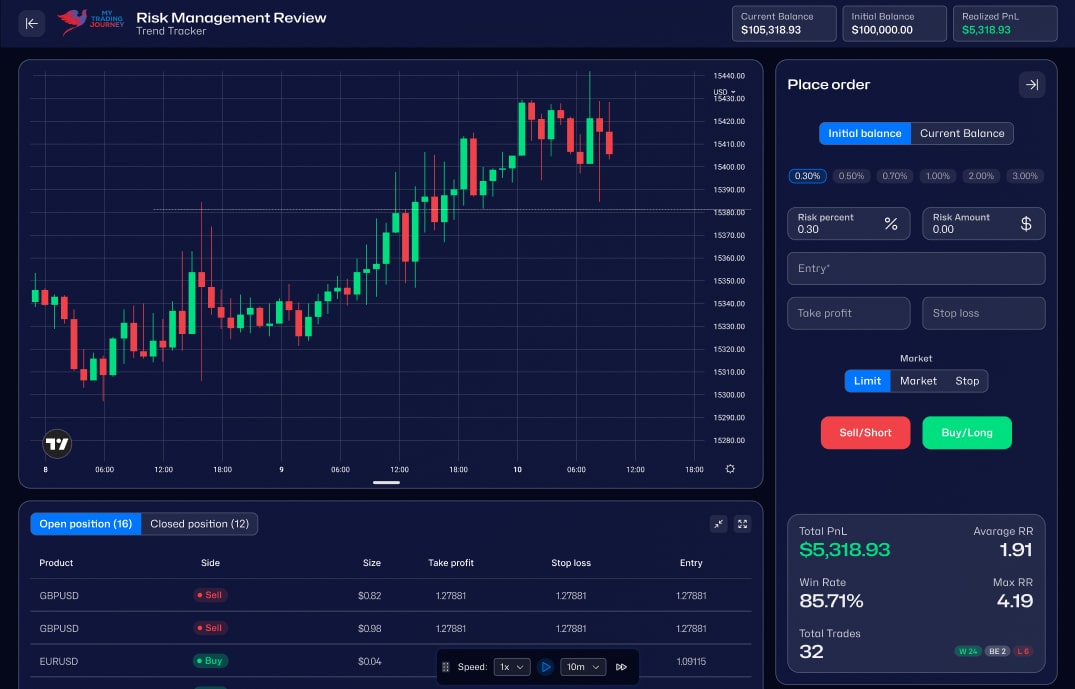Select the Open position (16) tab
Screen dimensions: 1075x689
pyautogui.click(x=86, y=524)
